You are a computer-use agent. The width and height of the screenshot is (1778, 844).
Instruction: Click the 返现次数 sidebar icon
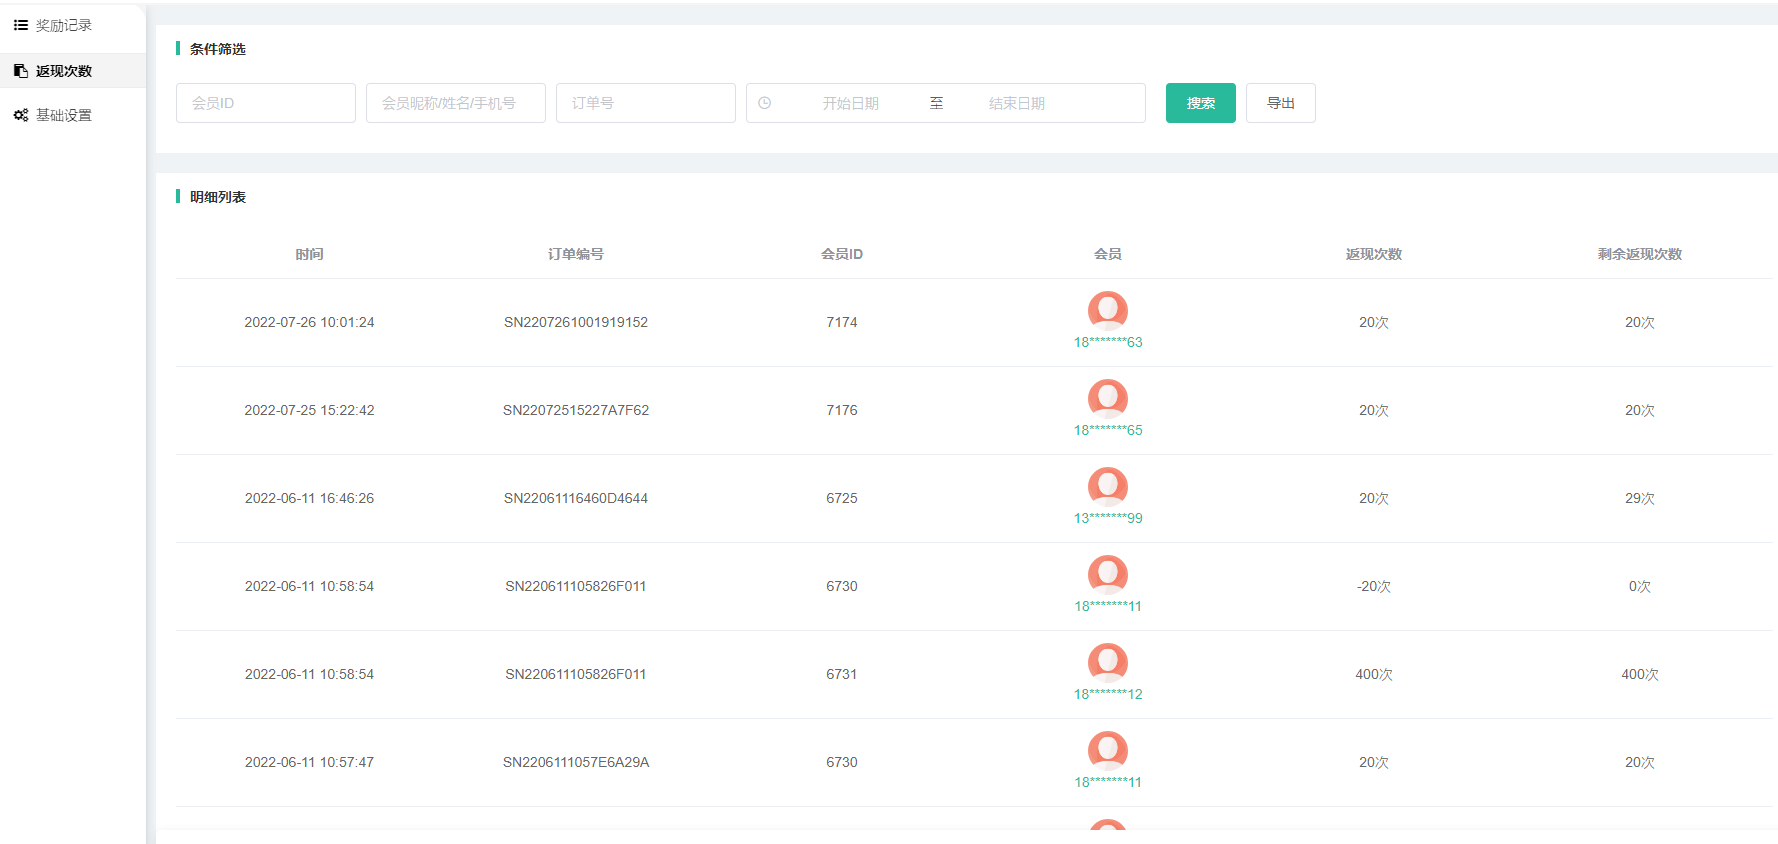pyautogui.click(x=20, y=71)
